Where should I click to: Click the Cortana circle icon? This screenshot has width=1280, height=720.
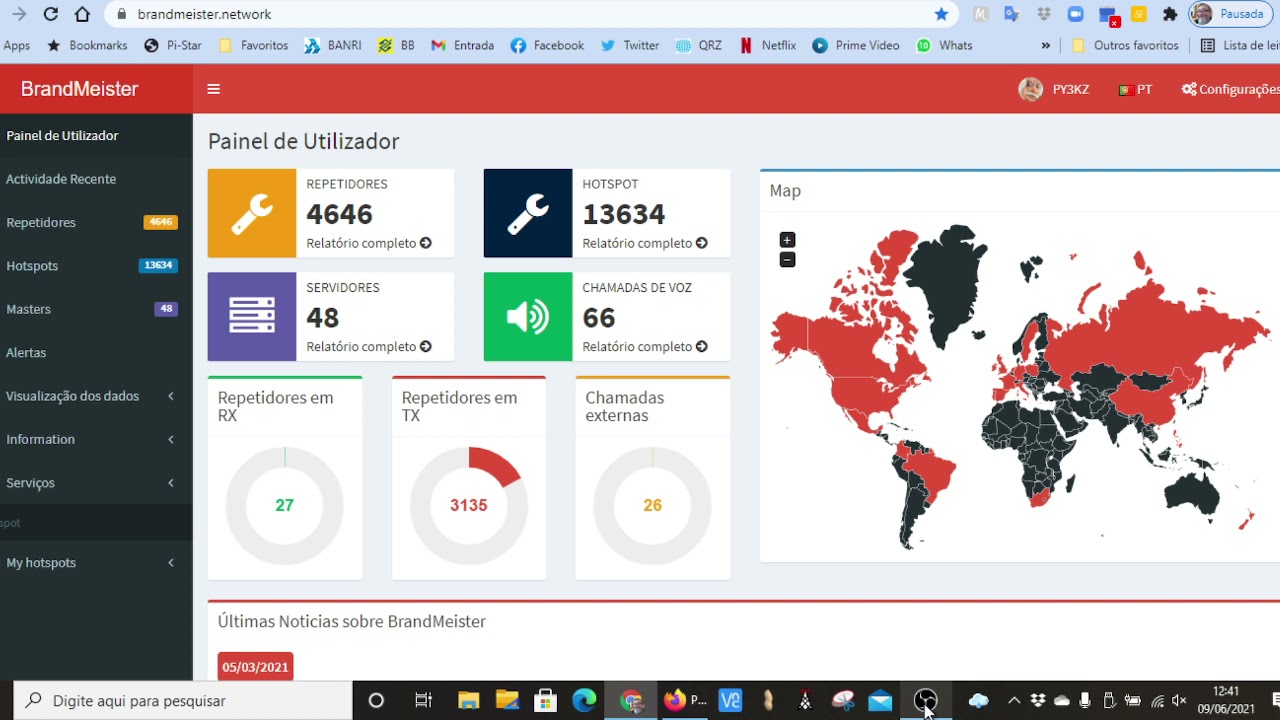click(x=376, y=700)
